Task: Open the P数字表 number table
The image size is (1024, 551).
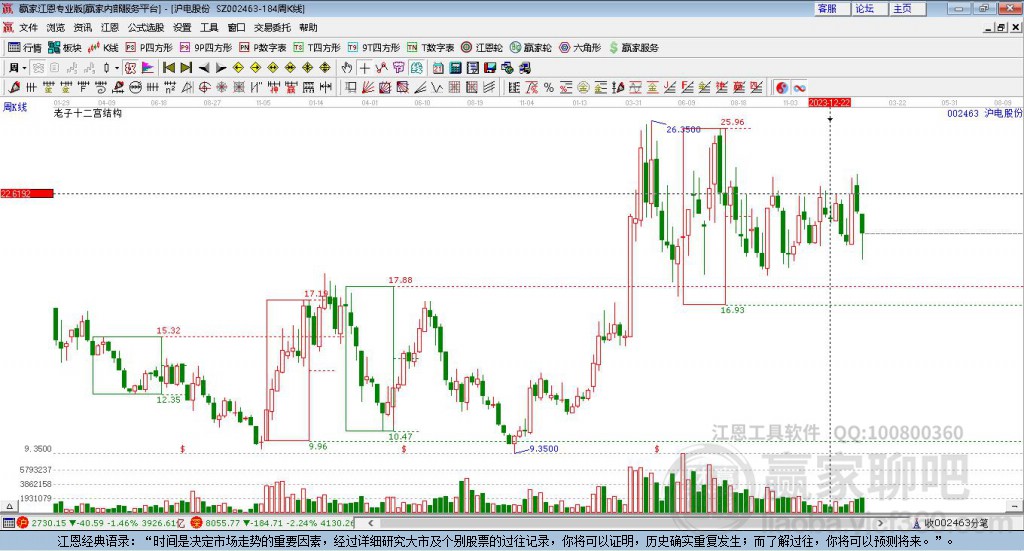Action: pos(263,48)
